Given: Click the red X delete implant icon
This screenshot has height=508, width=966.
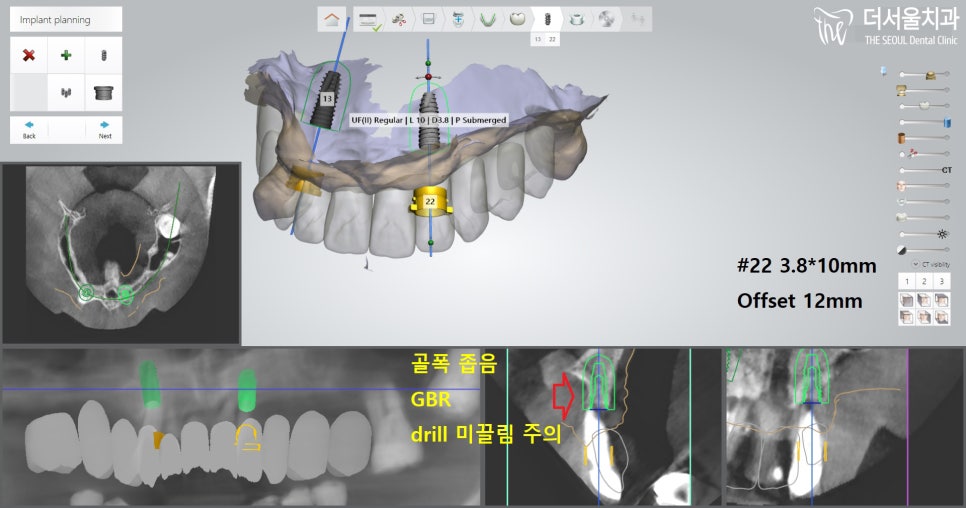Looking at the screenshot, I should [x=28, y=55].
